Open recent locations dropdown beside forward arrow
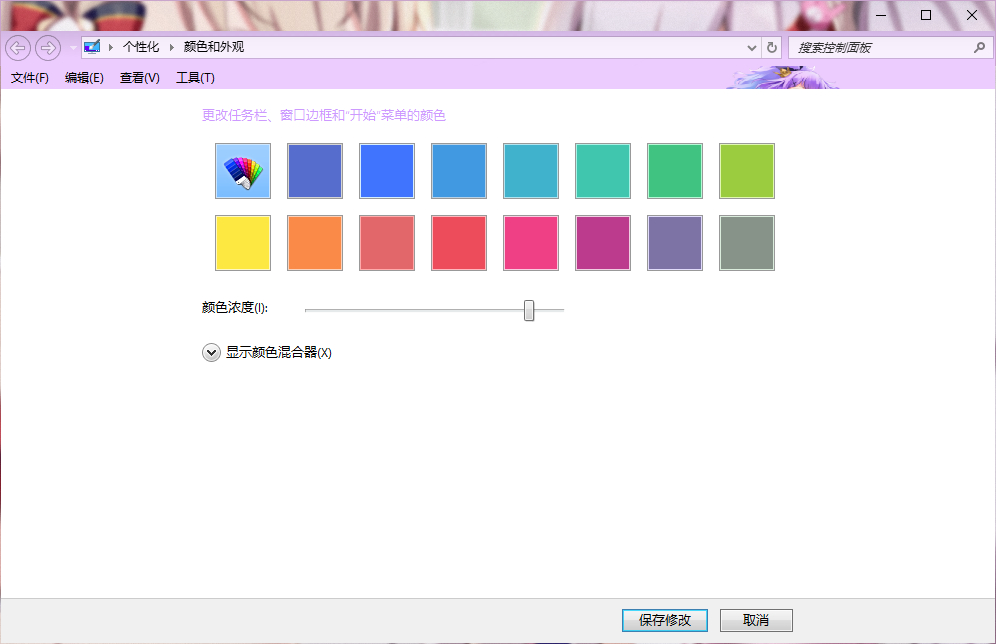The height and width of the screenshot is (644, 996). 72,48
